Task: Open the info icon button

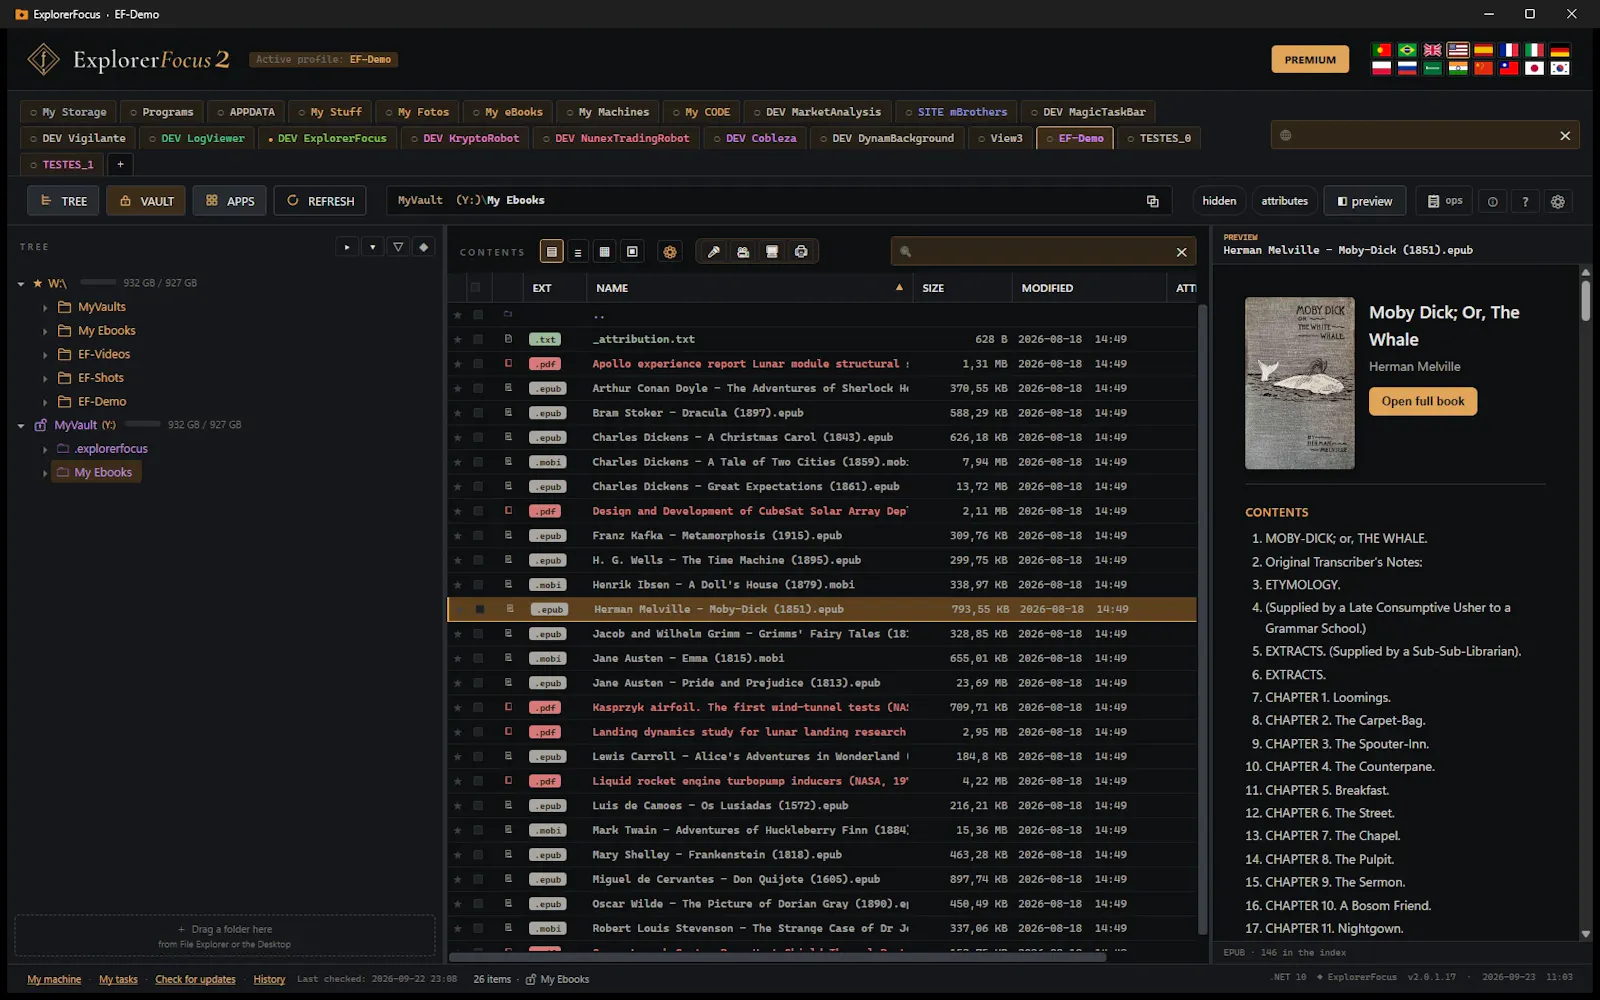Action: 1493,201
